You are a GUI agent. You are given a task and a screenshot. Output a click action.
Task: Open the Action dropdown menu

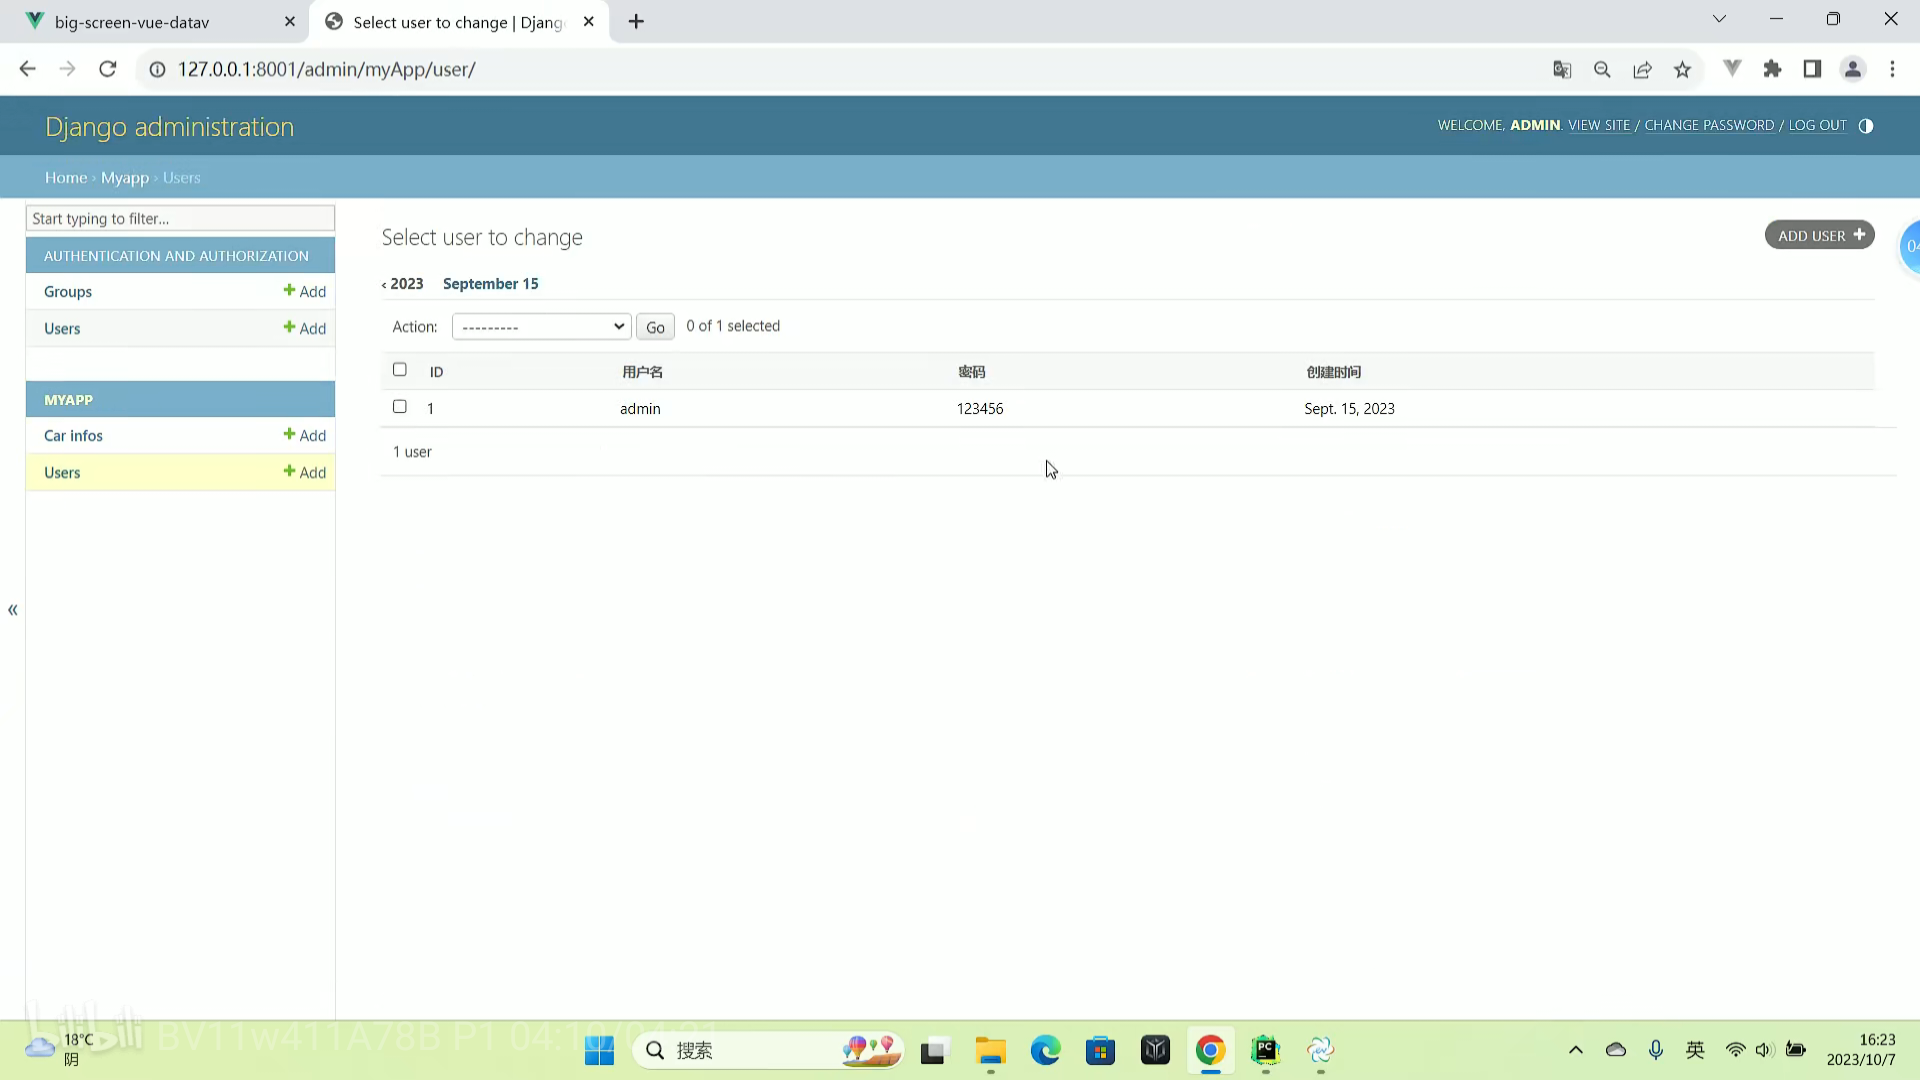coord(541,327)
